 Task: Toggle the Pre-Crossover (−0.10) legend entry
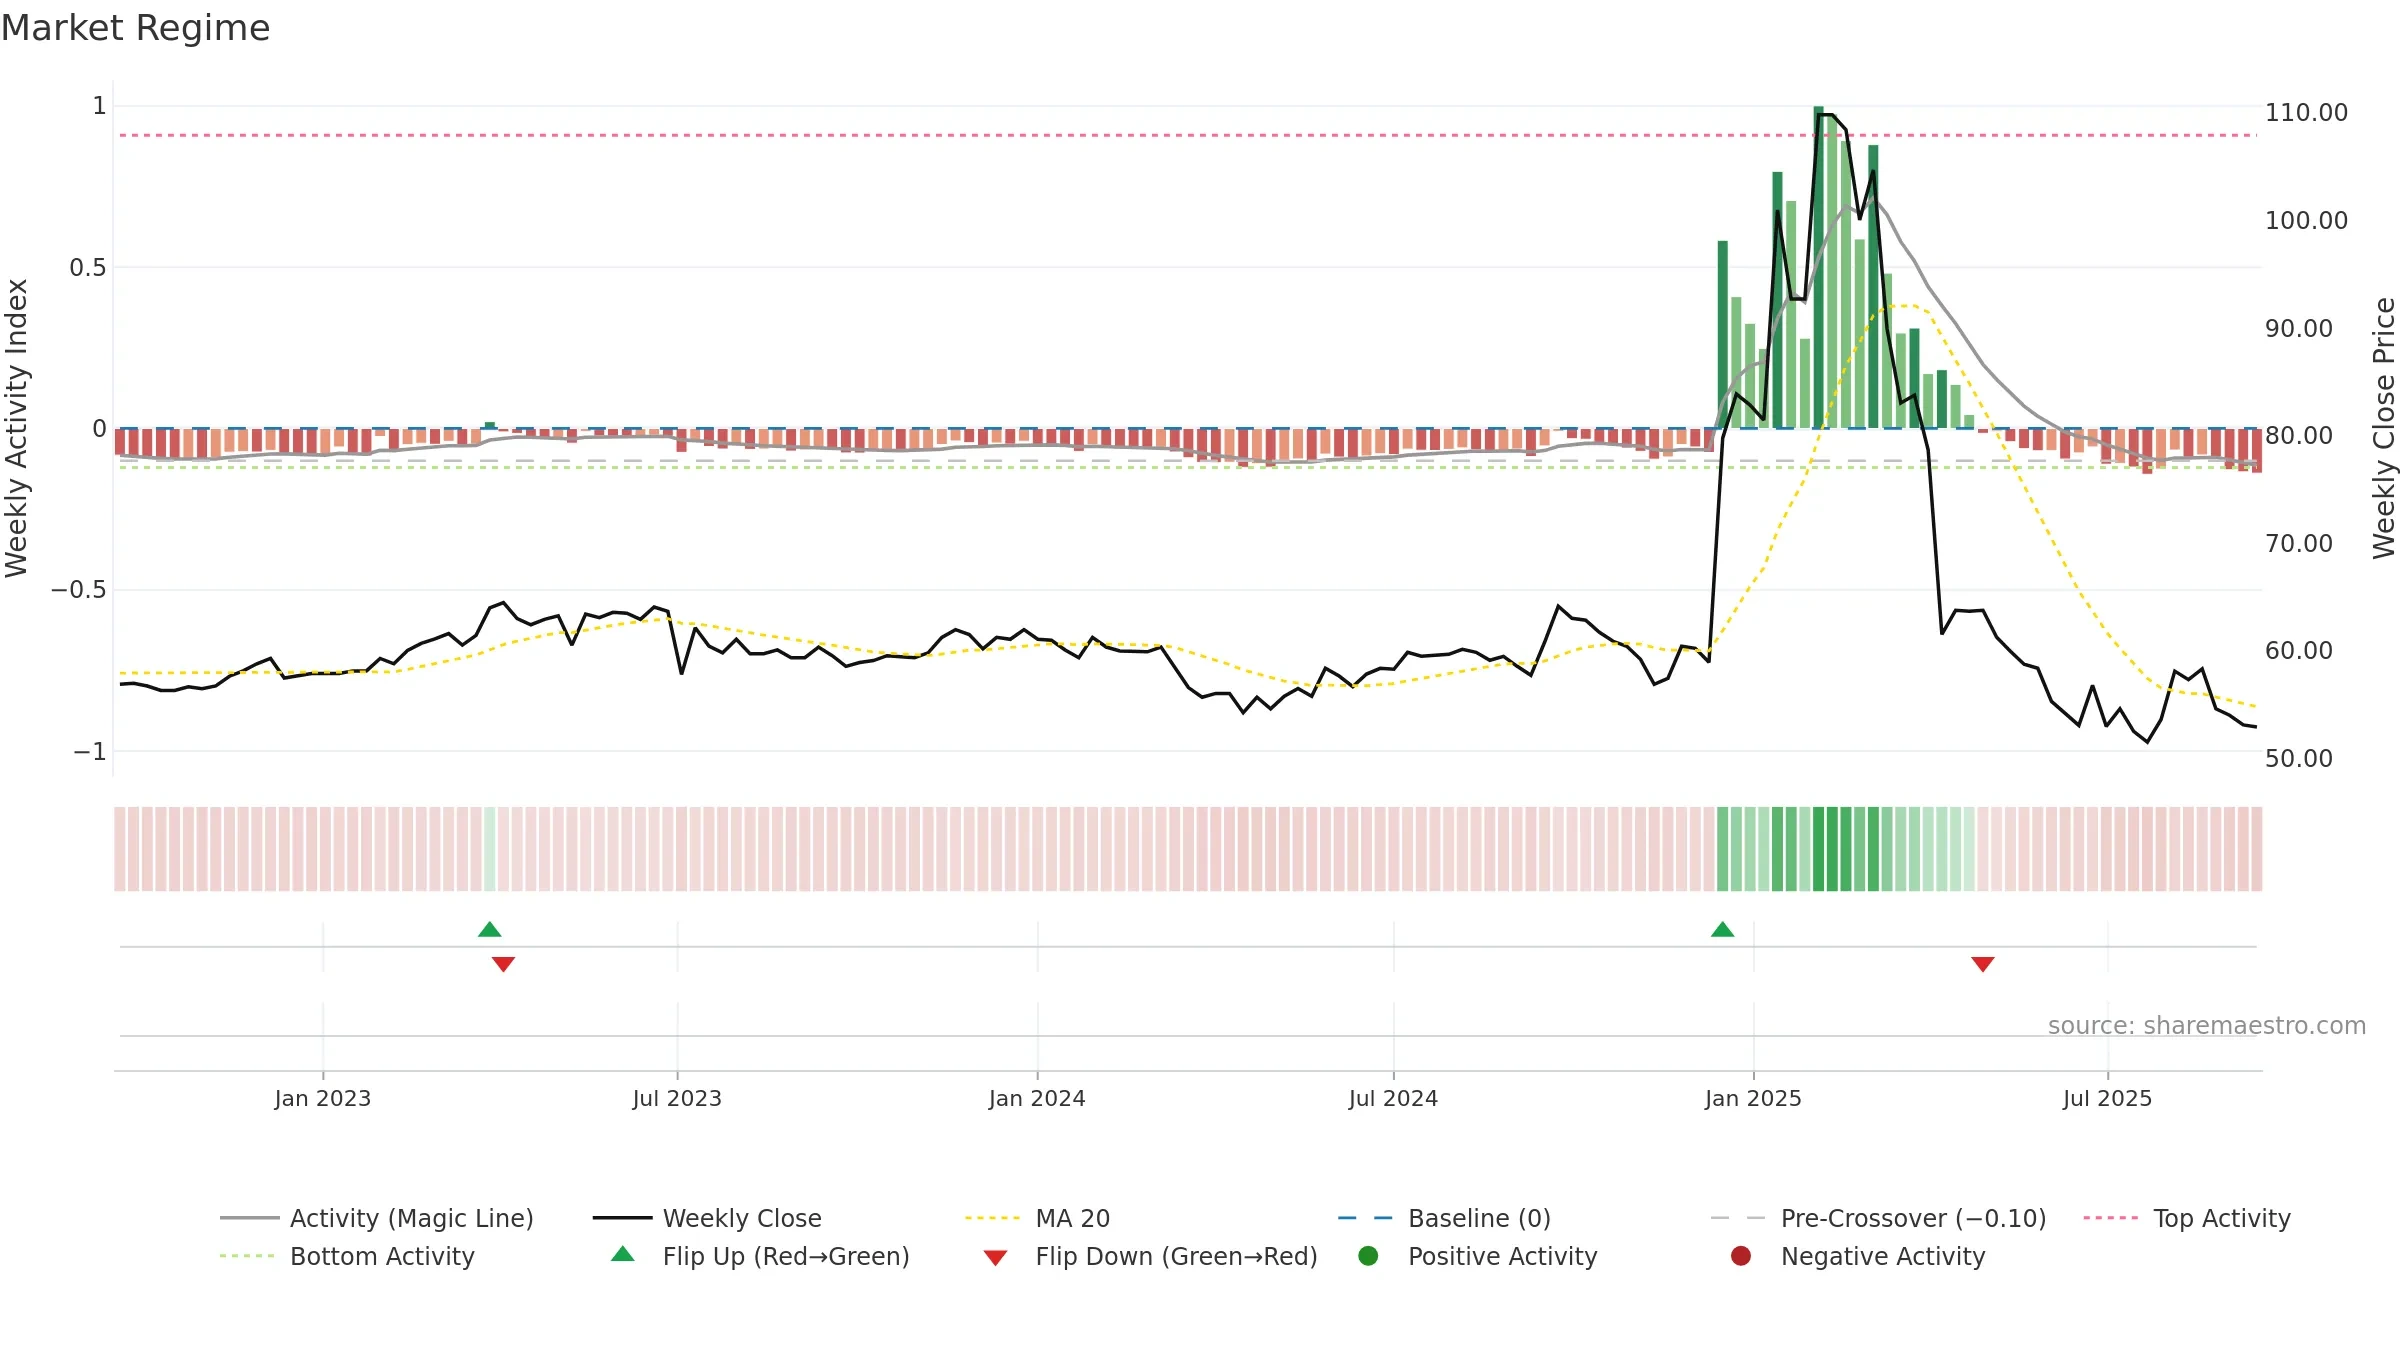pos(1878,1218)
